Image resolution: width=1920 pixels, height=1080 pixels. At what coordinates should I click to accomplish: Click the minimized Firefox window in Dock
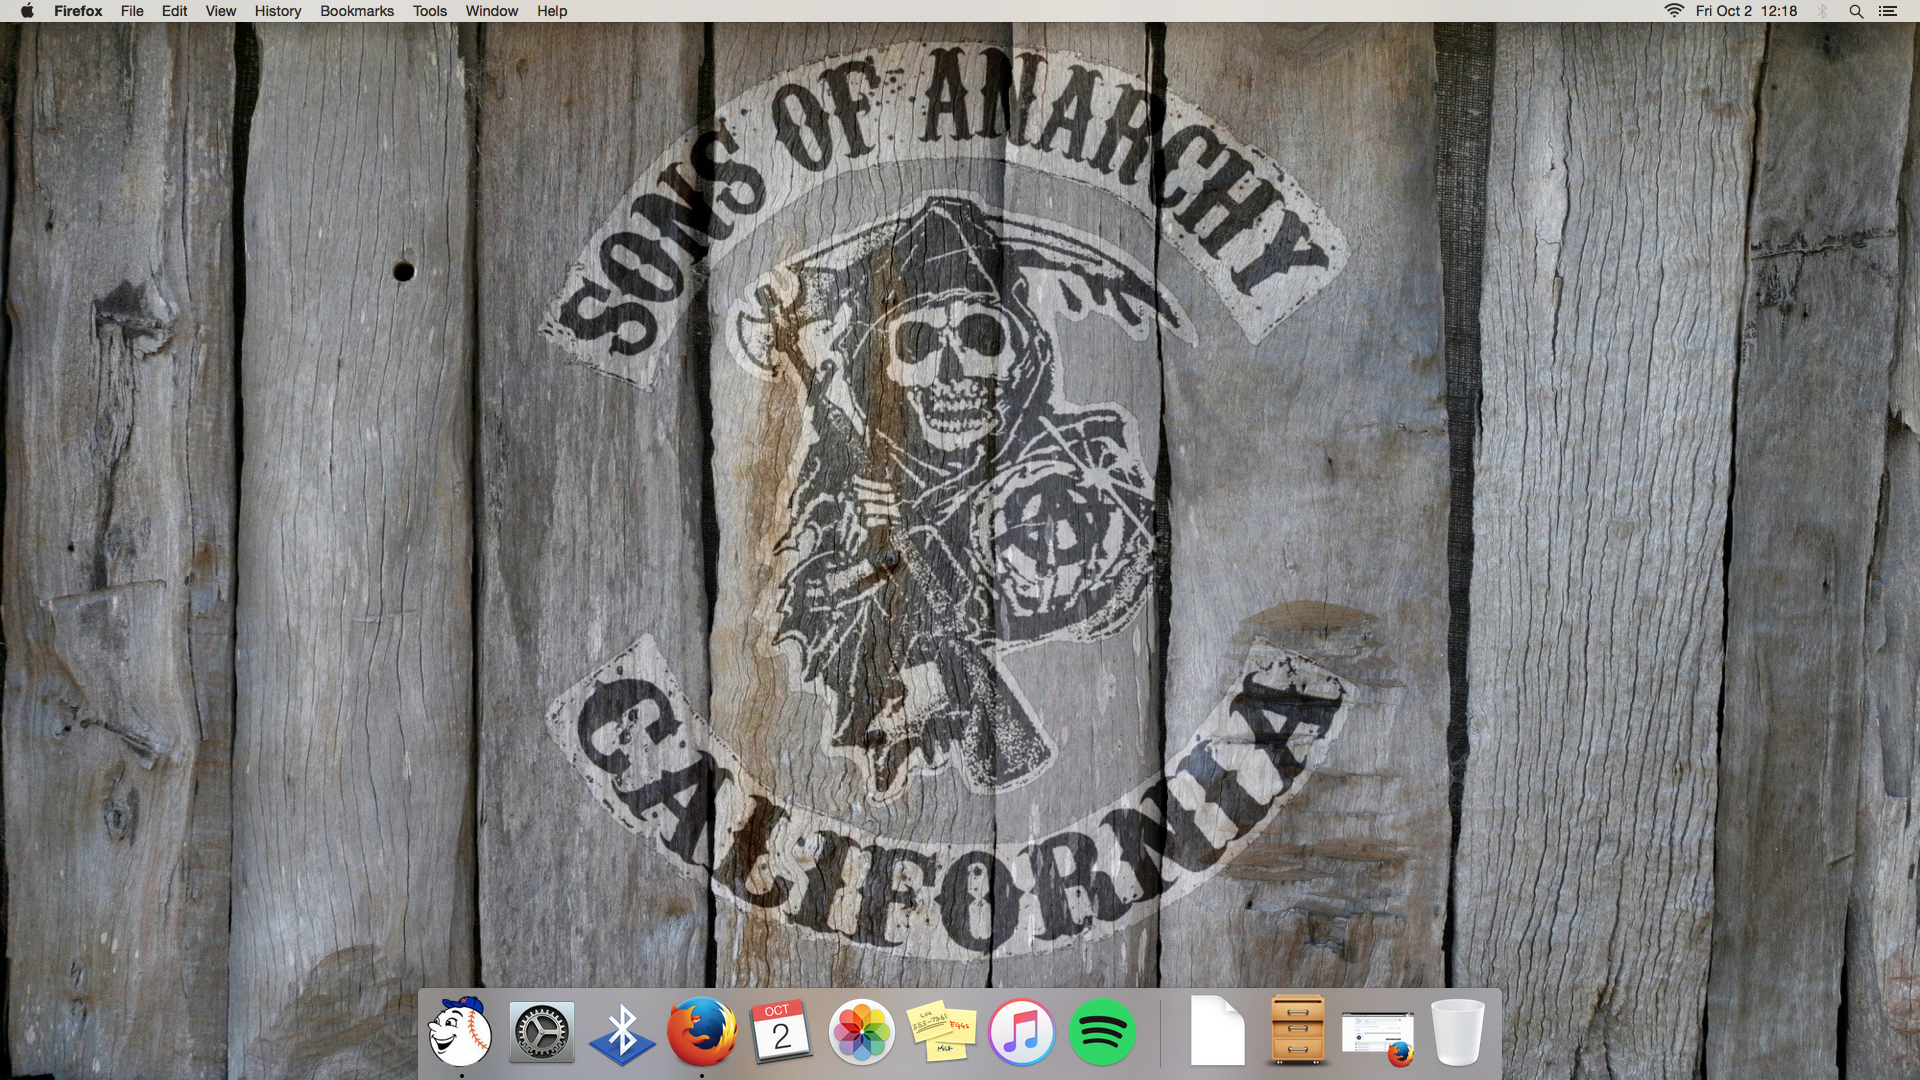(1378, 1039)
